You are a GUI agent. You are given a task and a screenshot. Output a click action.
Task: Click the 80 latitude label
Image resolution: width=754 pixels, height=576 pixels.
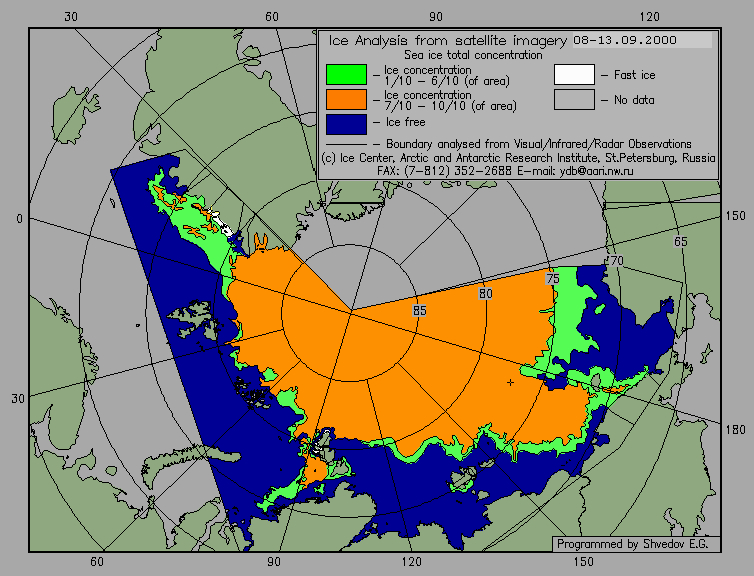[x=486, y=294]
